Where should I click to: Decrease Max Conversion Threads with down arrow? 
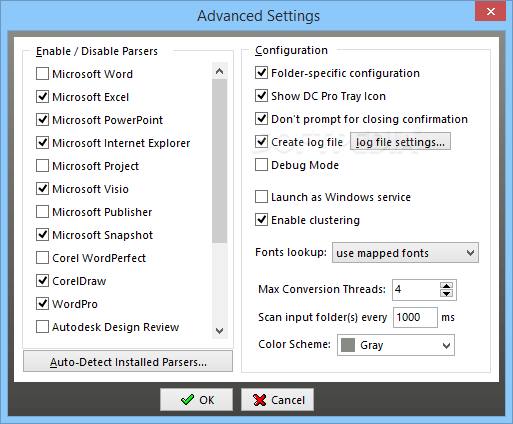(x=446, y=294)
